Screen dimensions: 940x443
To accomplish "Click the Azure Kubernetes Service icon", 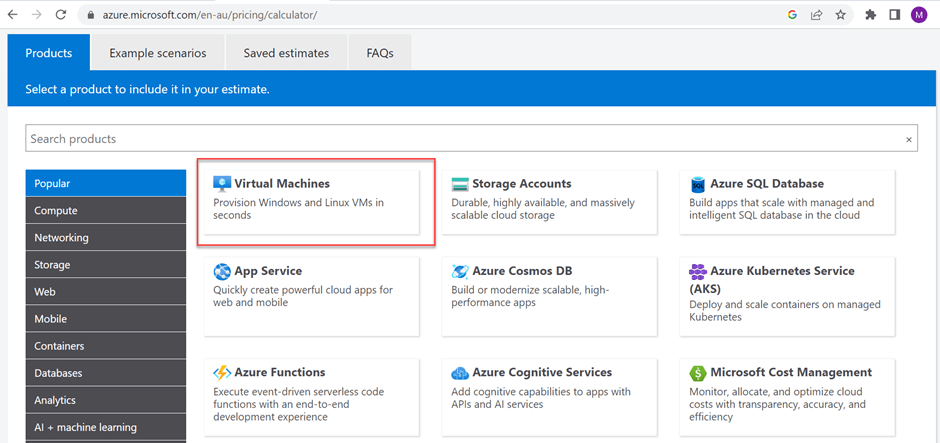I will point(698,271).
